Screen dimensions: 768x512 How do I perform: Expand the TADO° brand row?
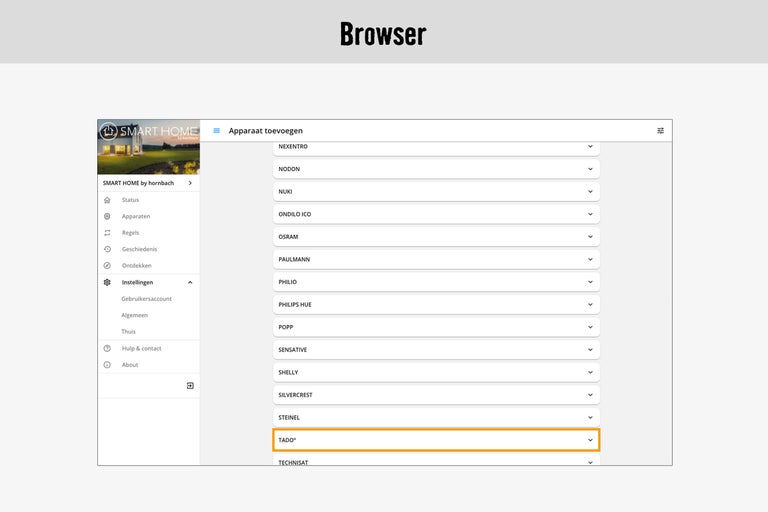coord(436,440)
